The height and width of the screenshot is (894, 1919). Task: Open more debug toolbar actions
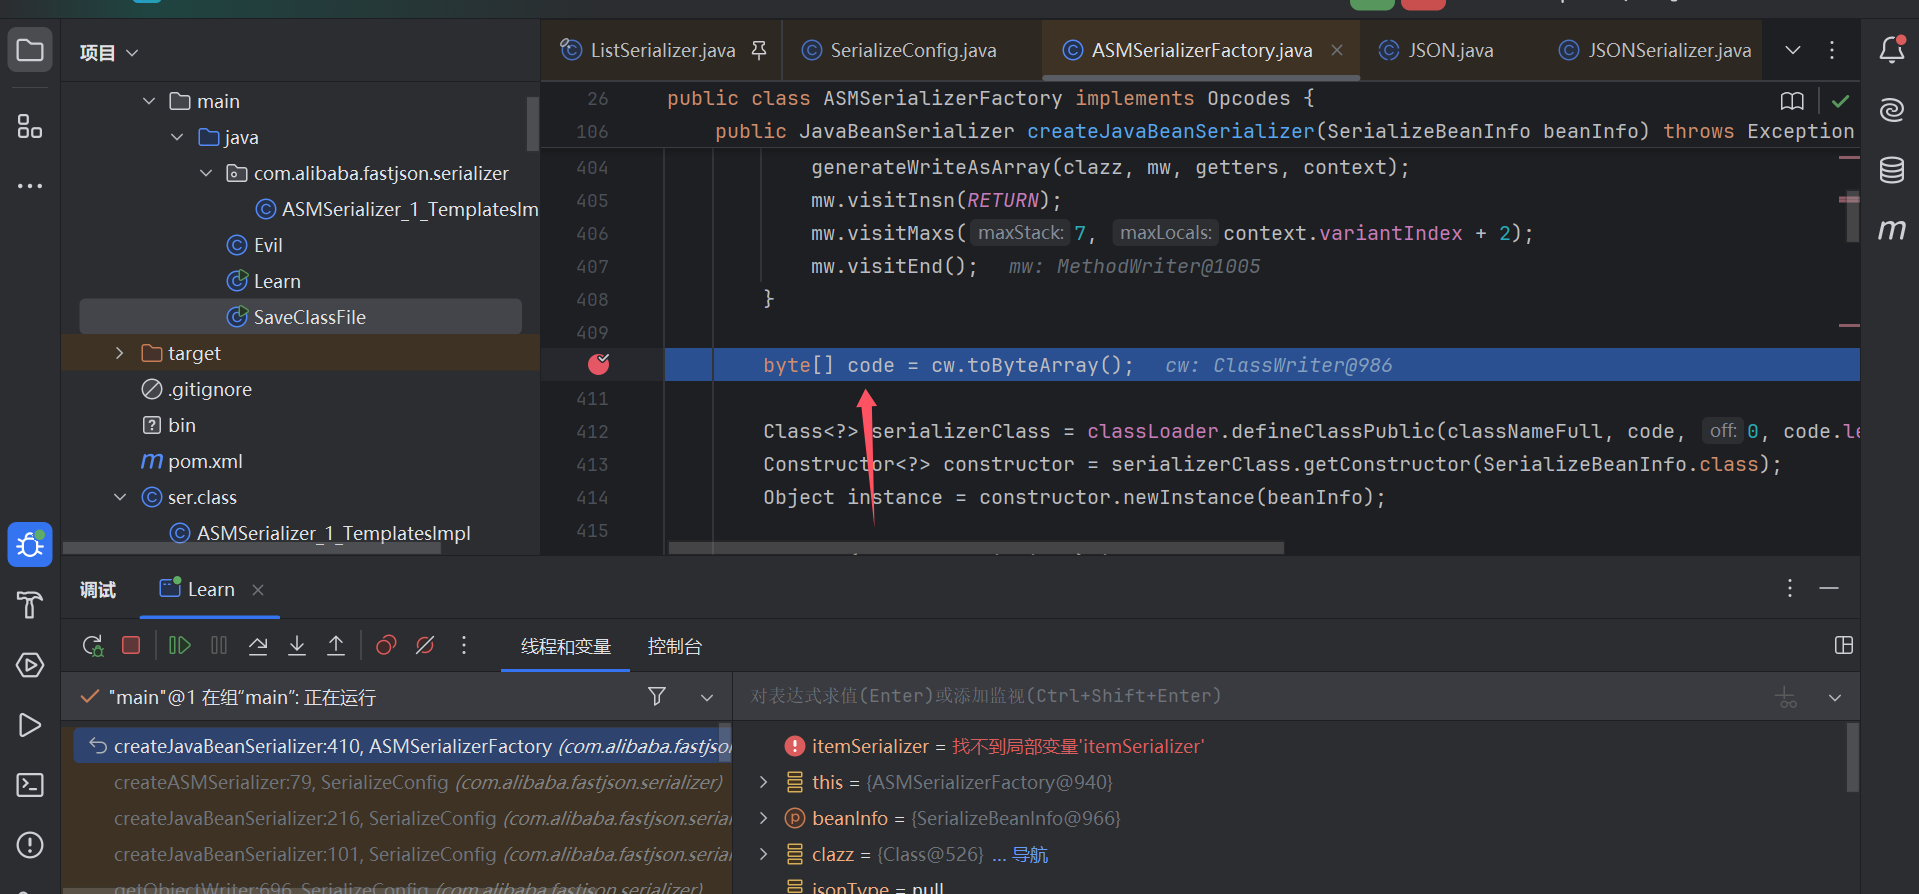click(x=464, y=645)
